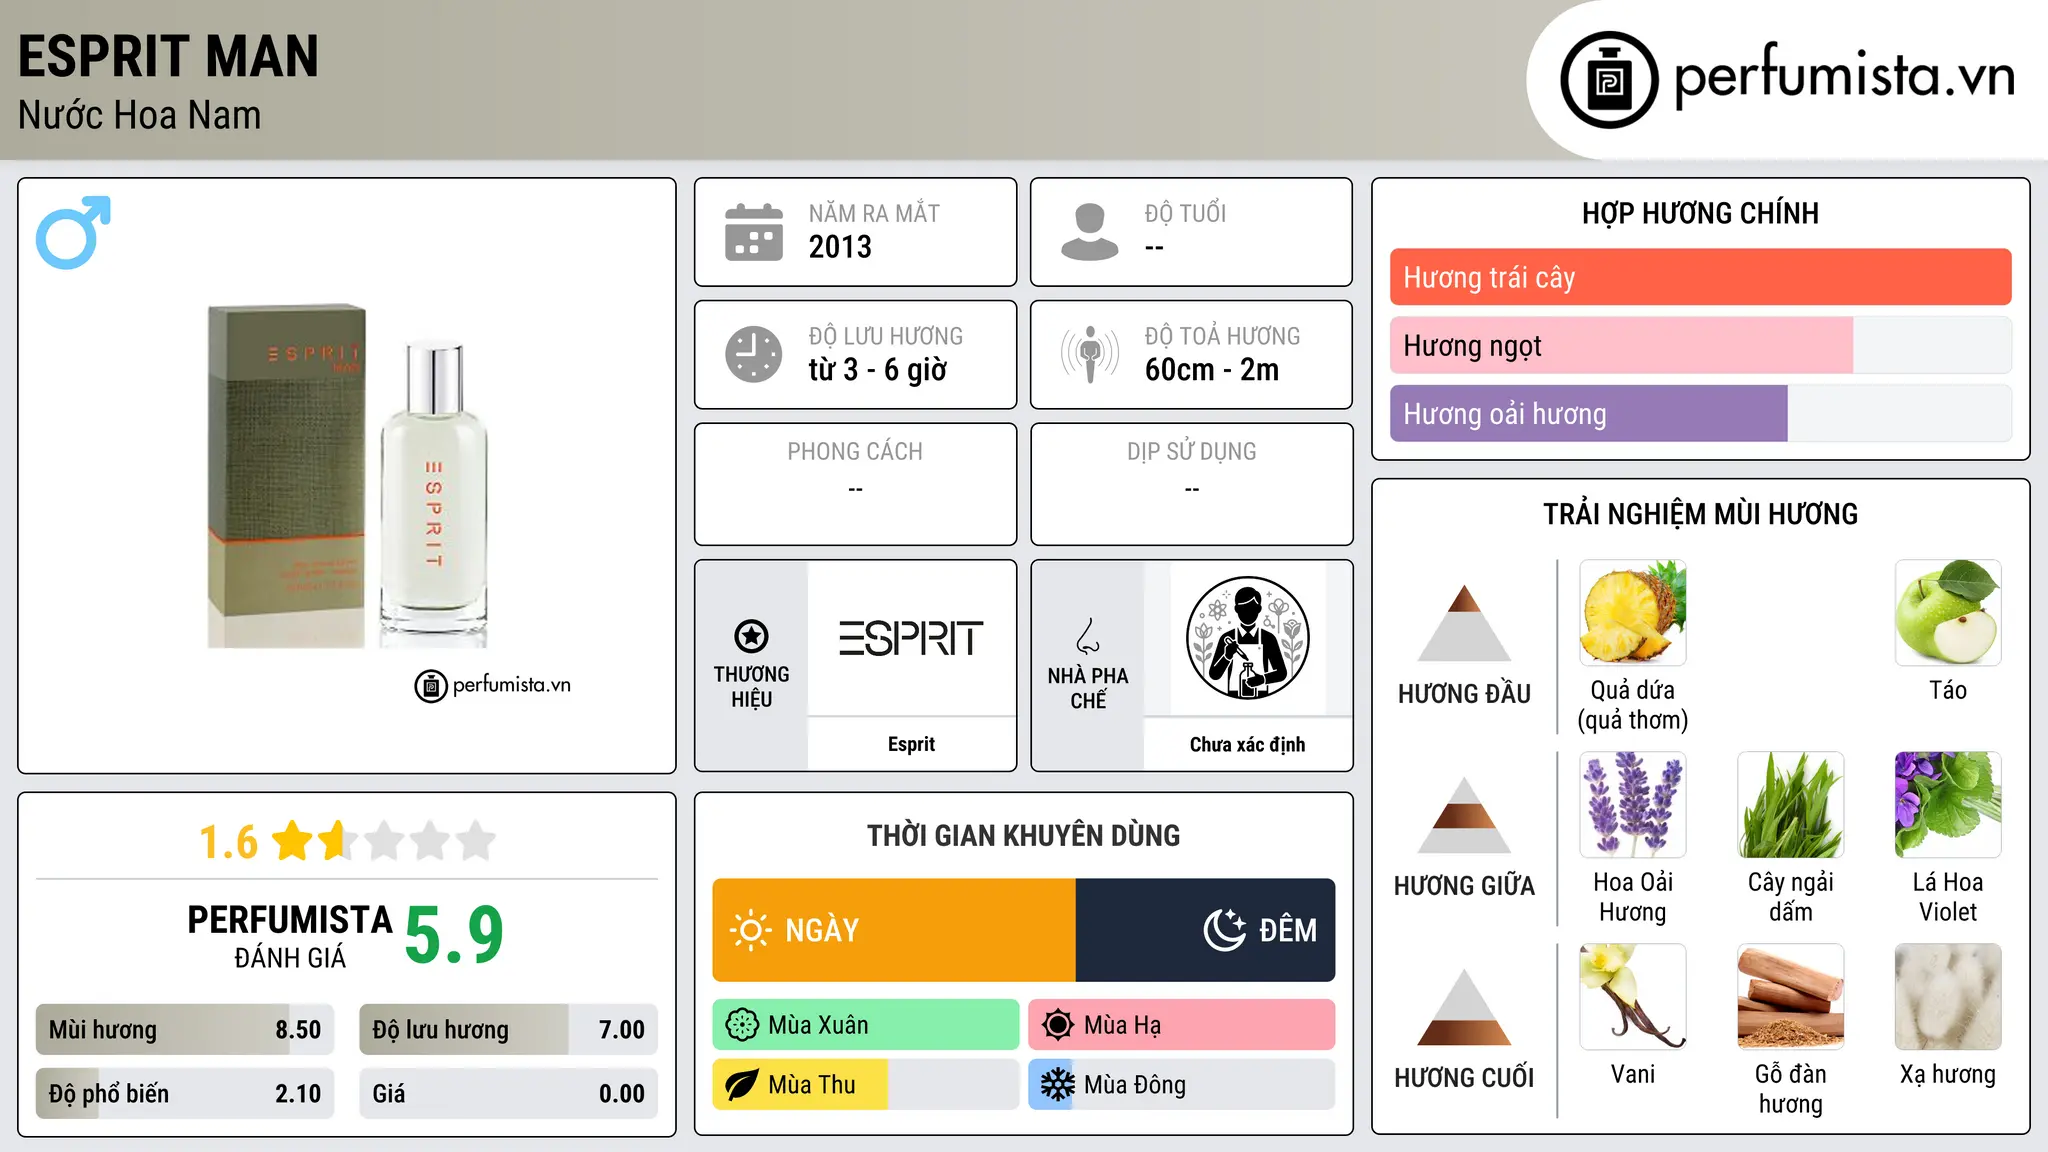Select the violet leaf note image

(x=1948, y=805)
